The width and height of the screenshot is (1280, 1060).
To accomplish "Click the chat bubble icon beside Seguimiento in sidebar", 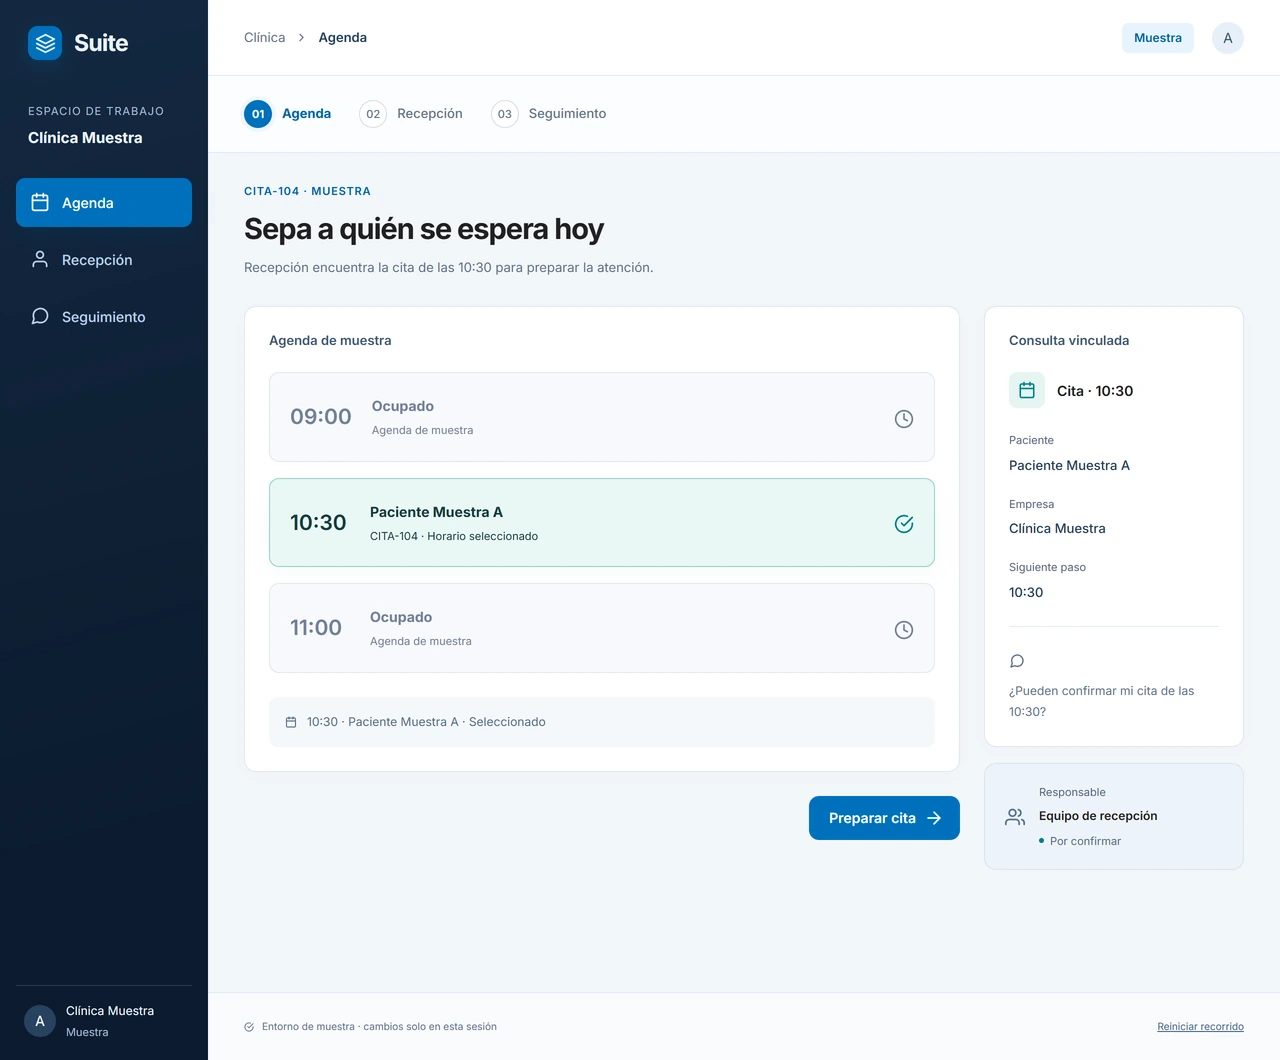I will click(40, 316).
